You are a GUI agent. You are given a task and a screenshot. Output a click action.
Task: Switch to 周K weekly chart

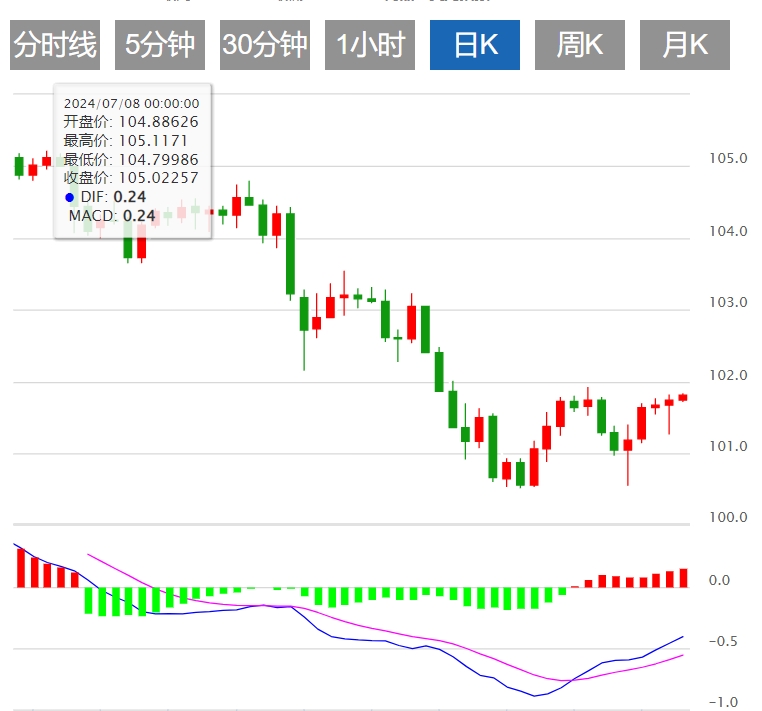click(x=580, y=45)
